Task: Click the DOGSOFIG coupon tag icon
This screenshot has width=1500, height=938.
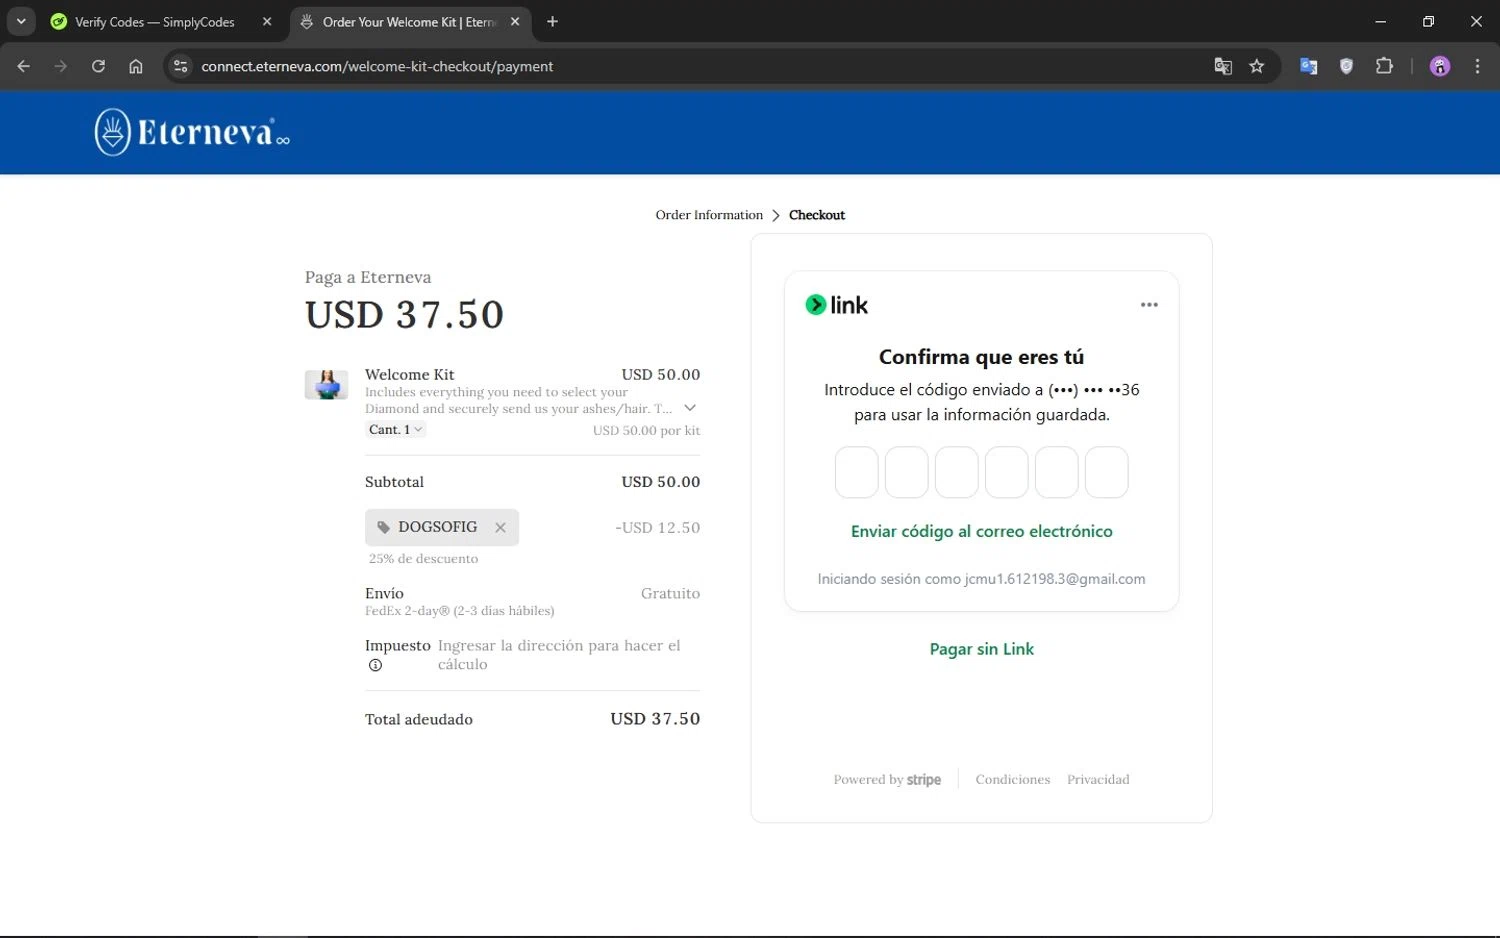Action: click(383, 527)
